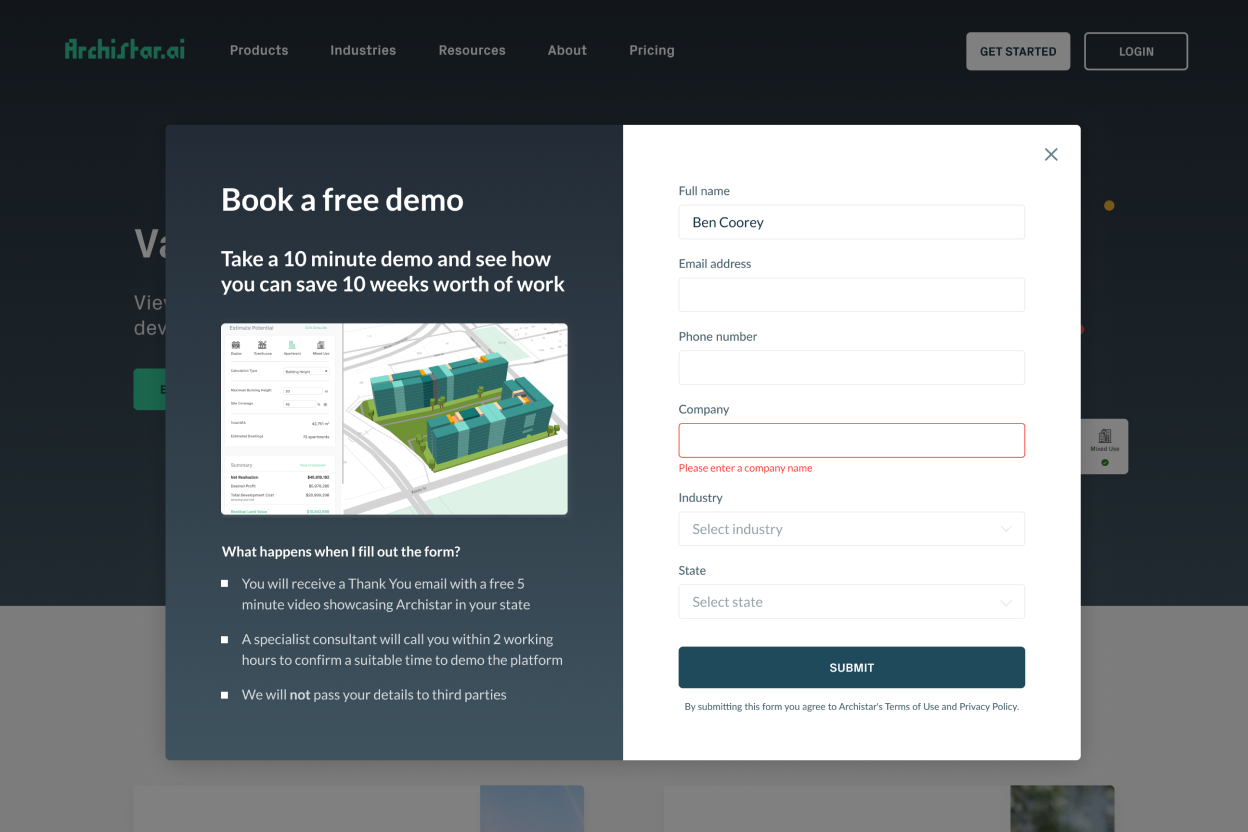Screen dimensions: 1248x832
Task: Click the 3D building preview image
Action: pos(394,419)
